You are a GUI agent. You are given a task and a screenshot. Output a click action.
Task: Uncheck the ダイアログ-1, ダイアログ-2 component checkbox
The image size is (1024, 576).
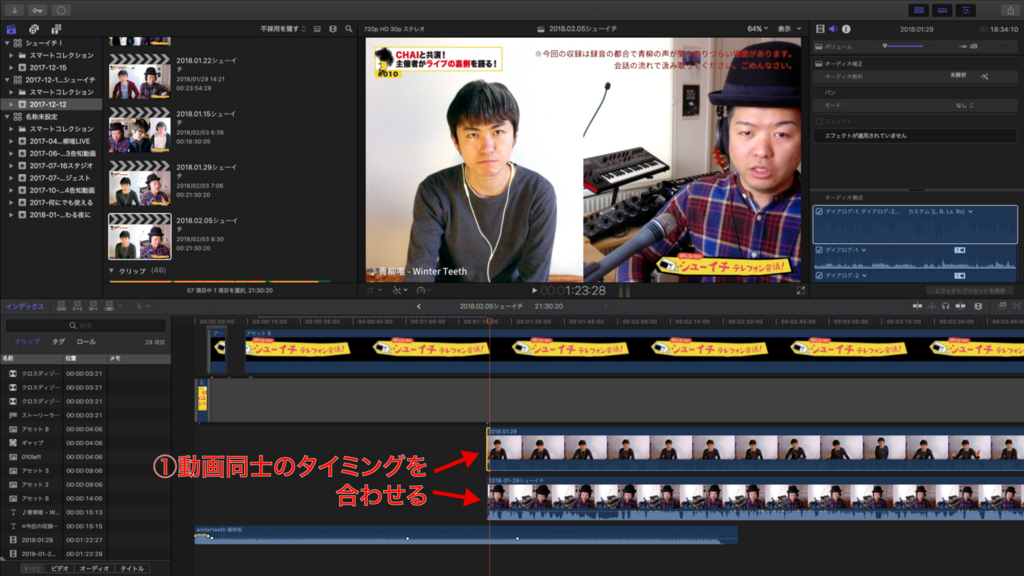(x=819, y=212)
